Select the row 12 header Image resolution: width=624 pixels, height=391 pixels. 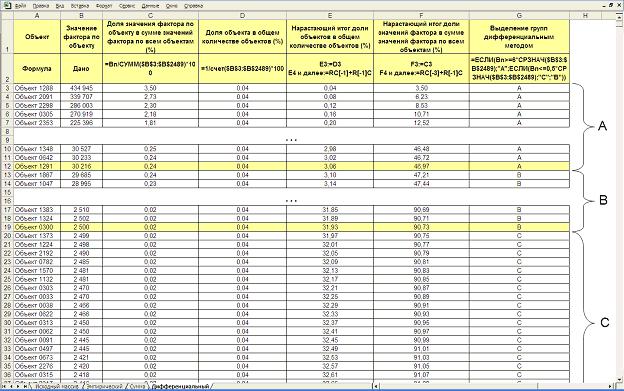point(7,166)
